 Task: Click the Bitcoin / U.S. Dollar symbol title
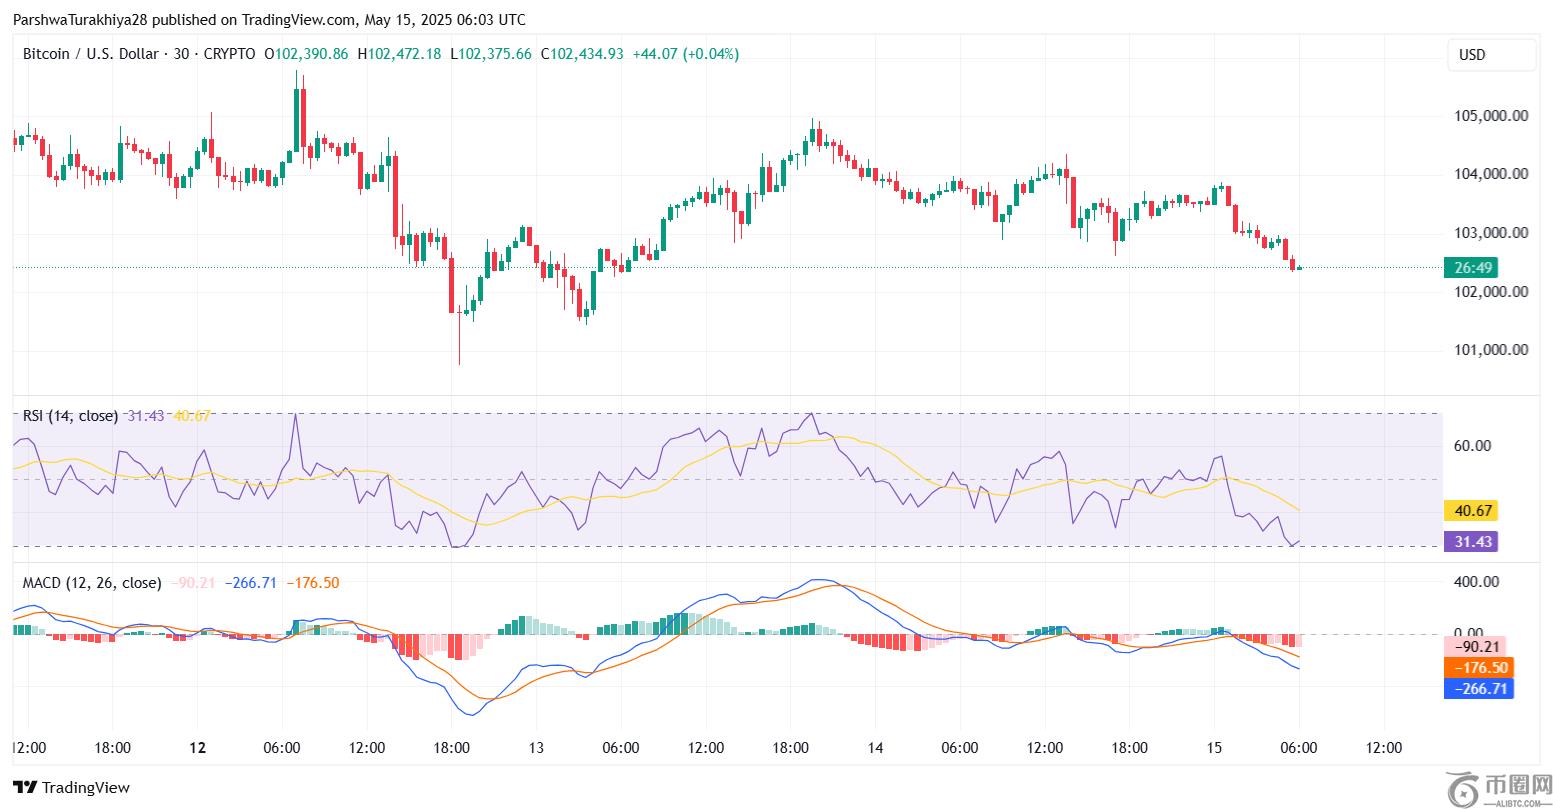(90, 54)
